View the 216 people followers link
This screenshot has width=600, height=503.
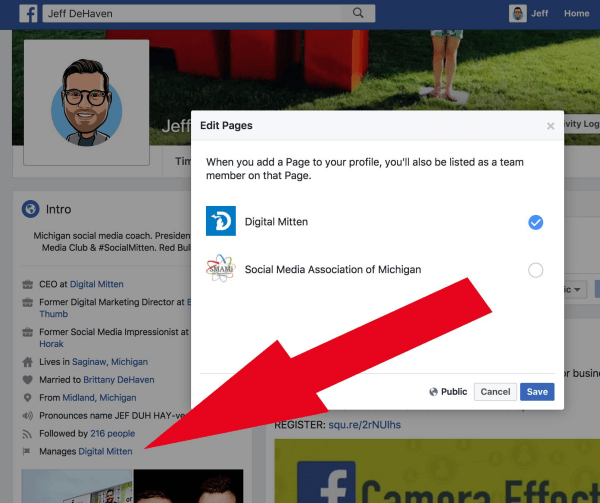pyautogui.click(x=112, y=434)
